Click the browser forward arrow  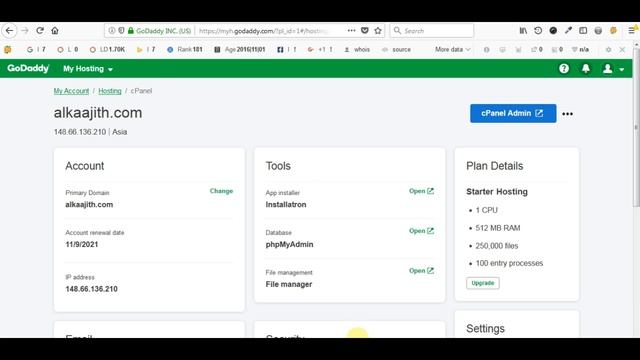(x=25, y=31)
